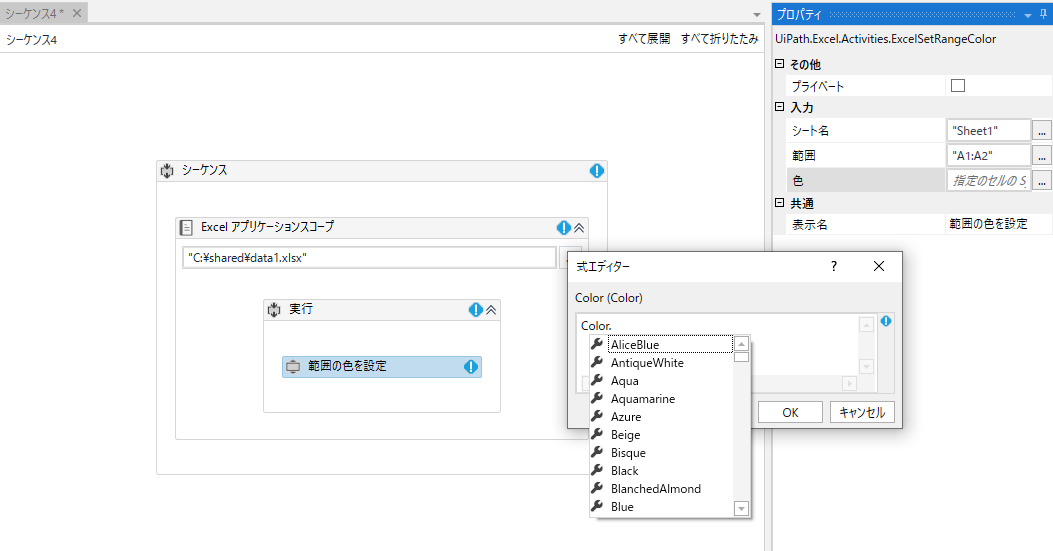Click the autocomplete list scroll-down arrow

741,509
